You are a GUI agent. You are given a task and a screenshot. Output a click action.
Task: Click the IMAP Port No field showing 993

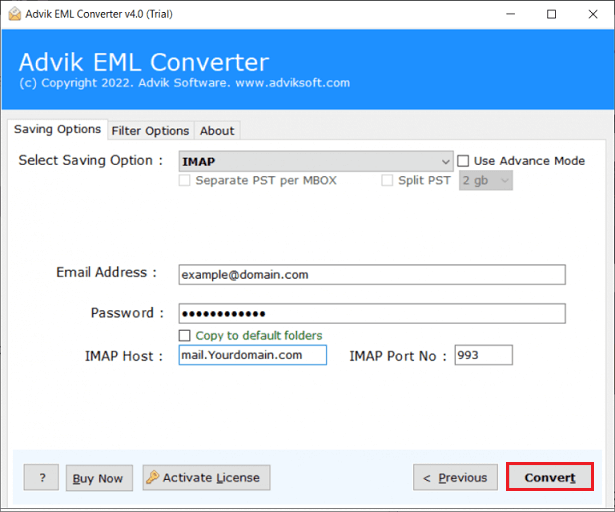[484, 355]
